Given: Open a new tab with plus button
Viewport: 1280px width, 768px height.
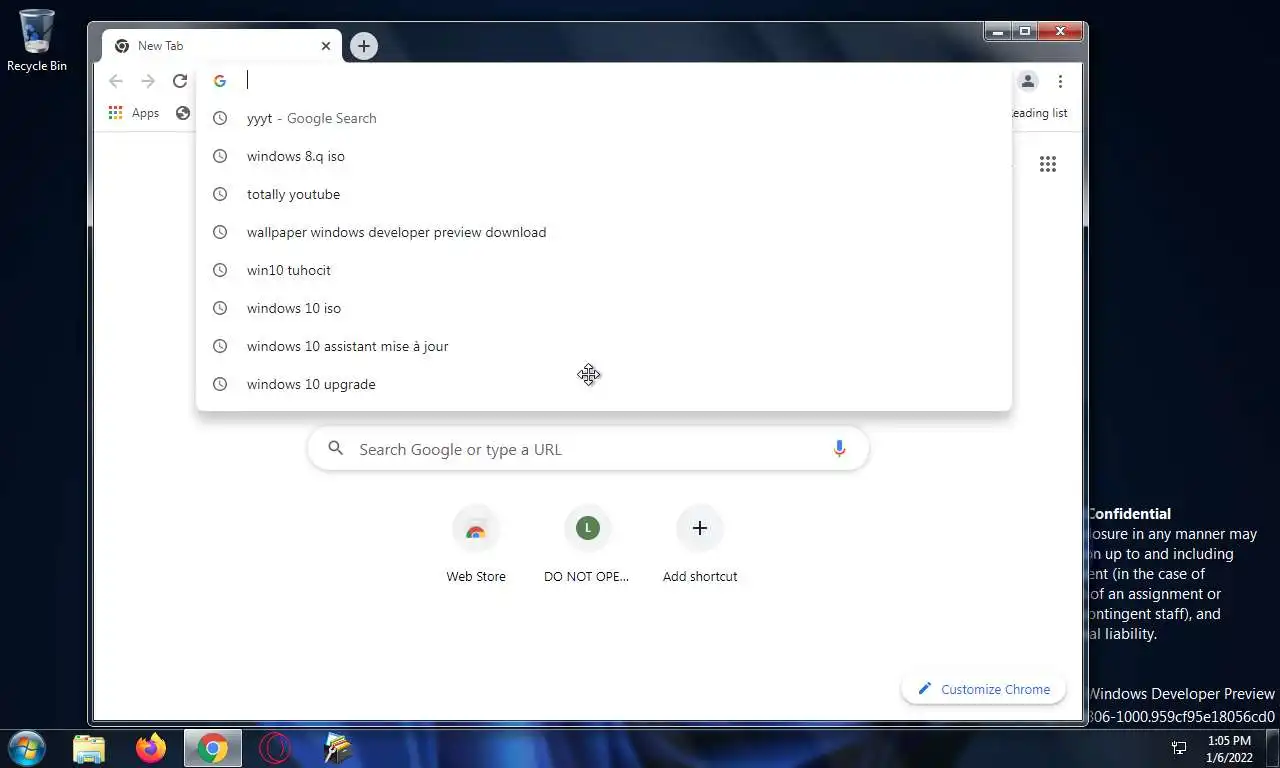Looking at the screenshot, I should pyautogui.click(x=364, y=46).
